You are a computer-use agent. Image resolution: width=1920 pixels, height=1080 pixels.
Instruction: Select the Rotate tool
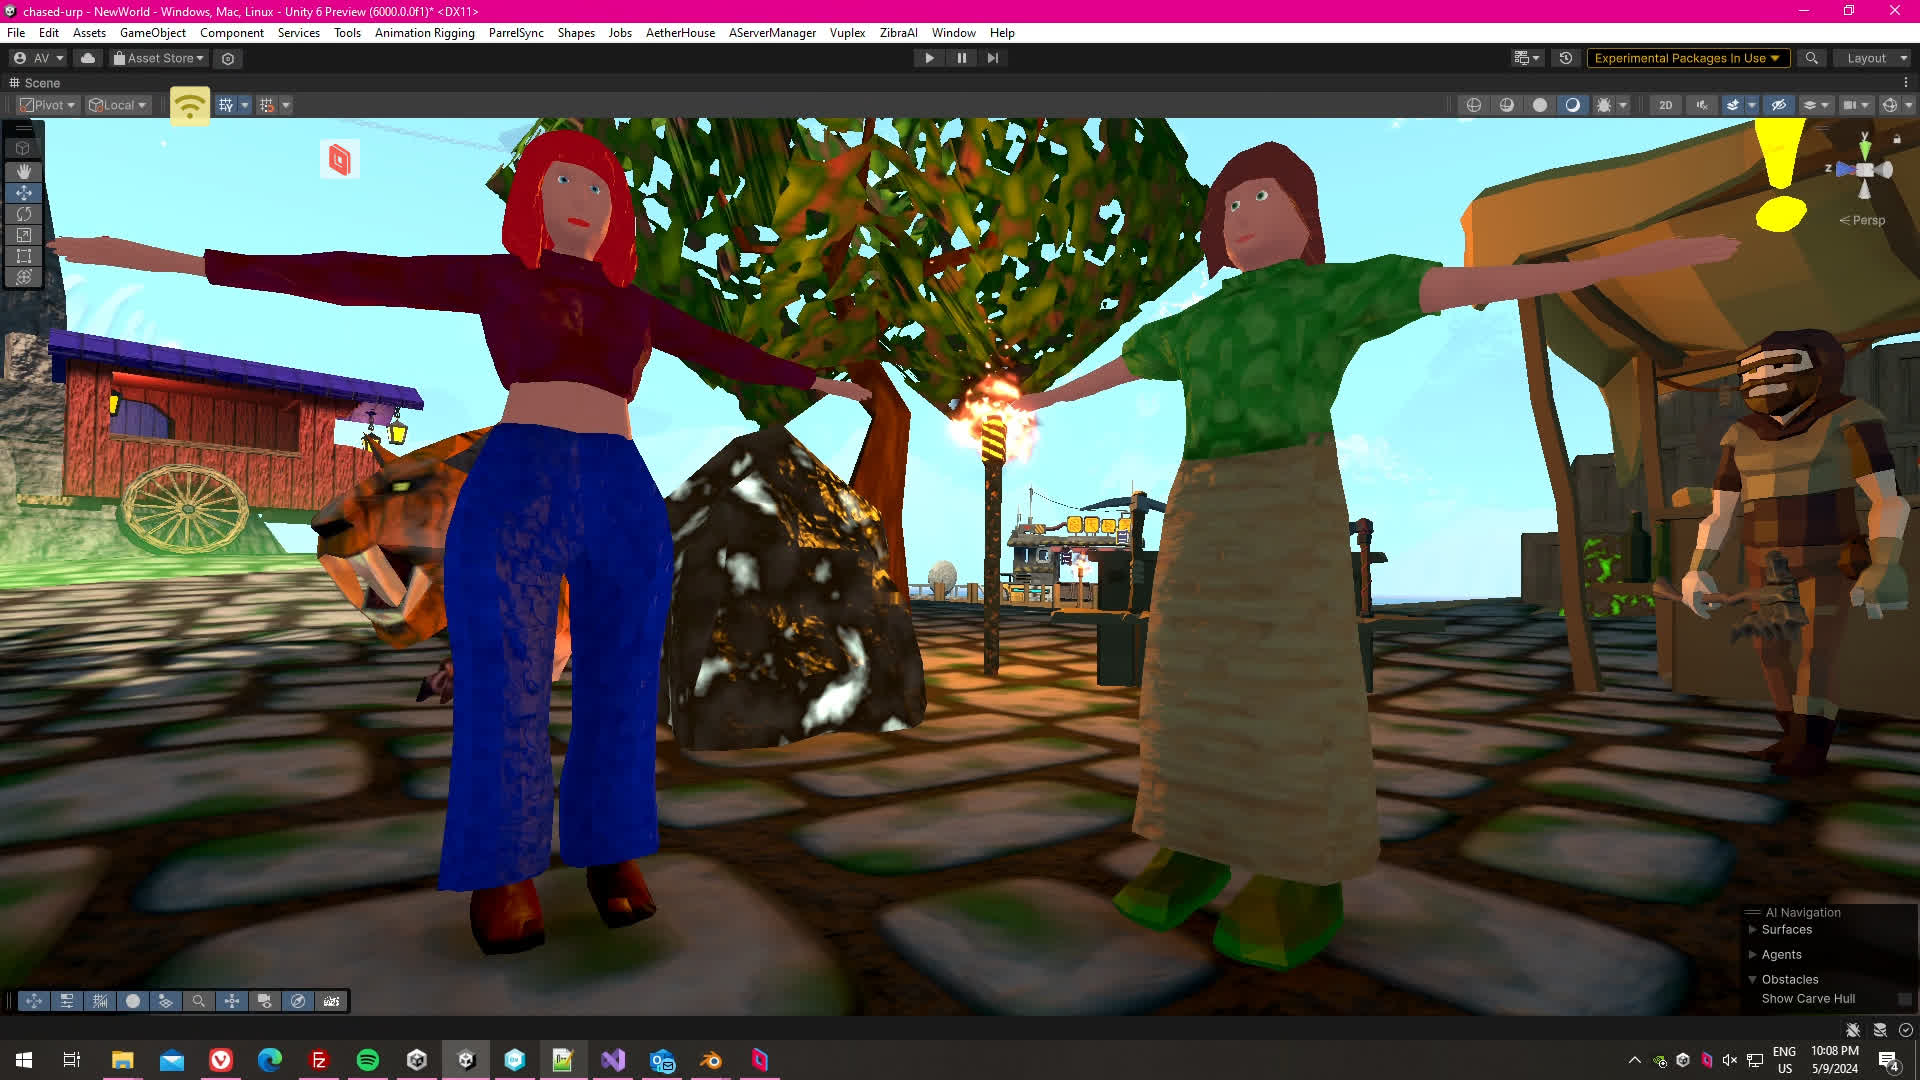coord(23,214)
